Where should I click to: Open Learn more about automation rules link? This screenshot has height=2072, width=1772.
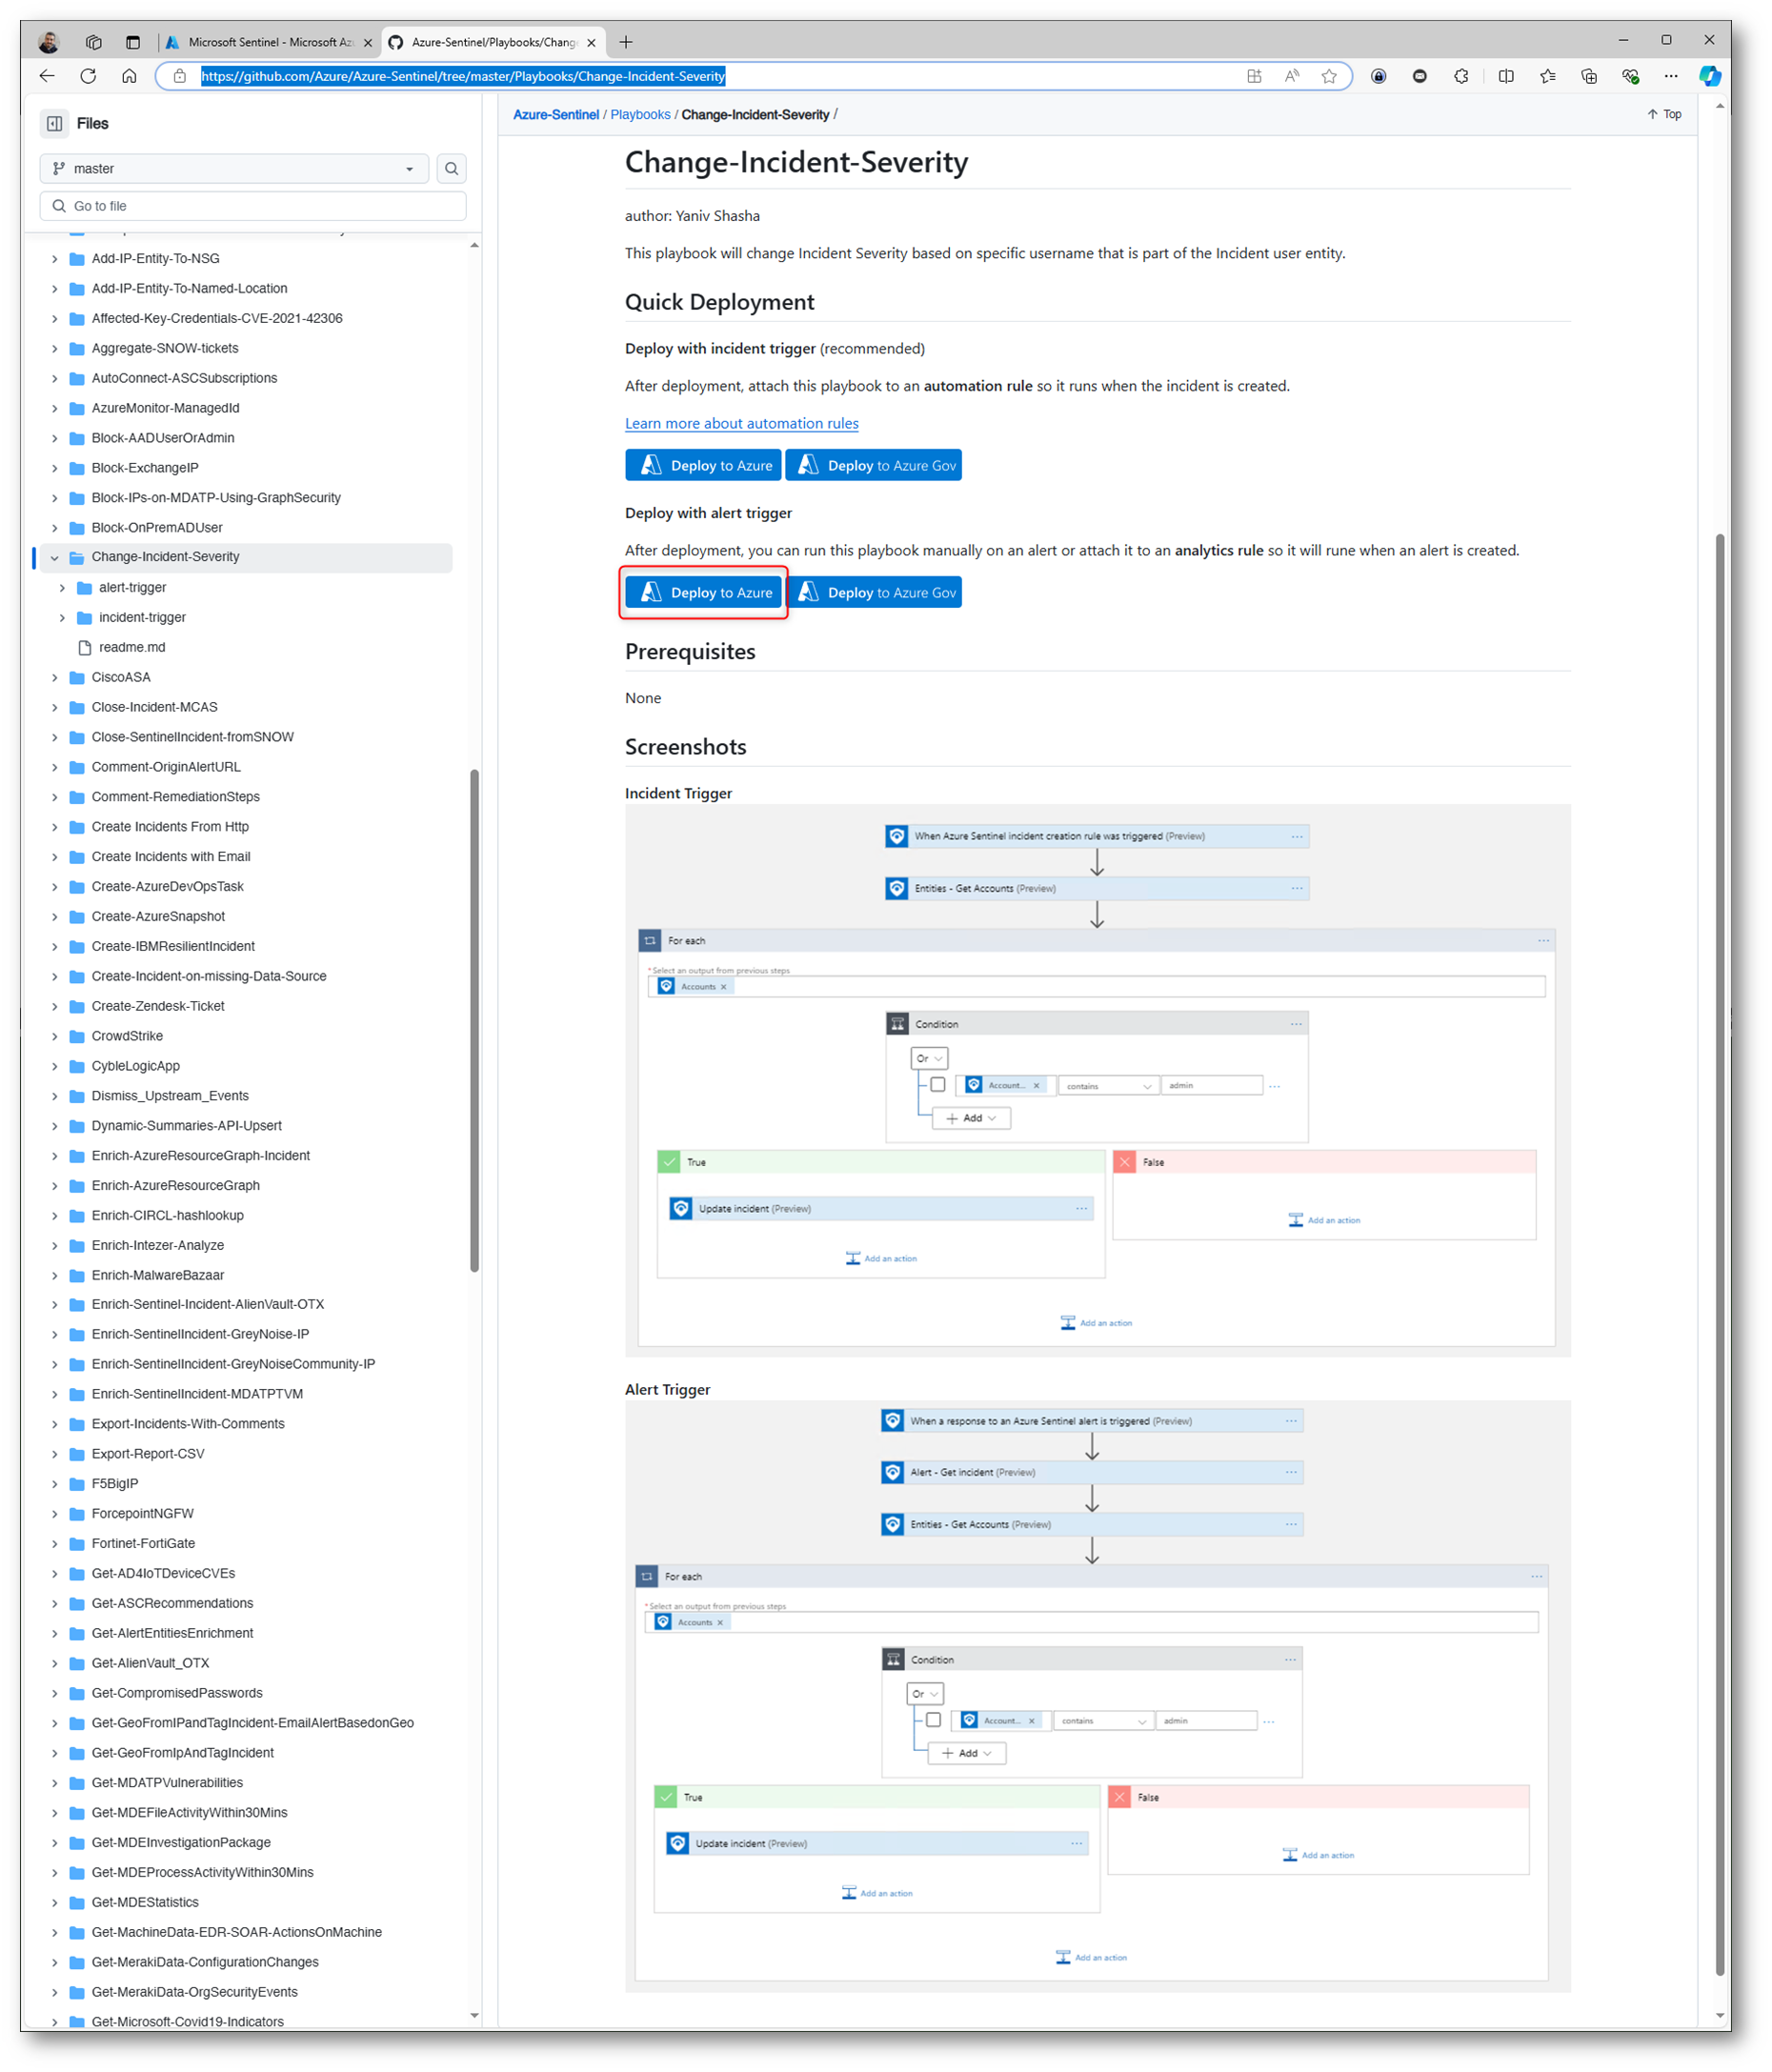click(741, 423)
